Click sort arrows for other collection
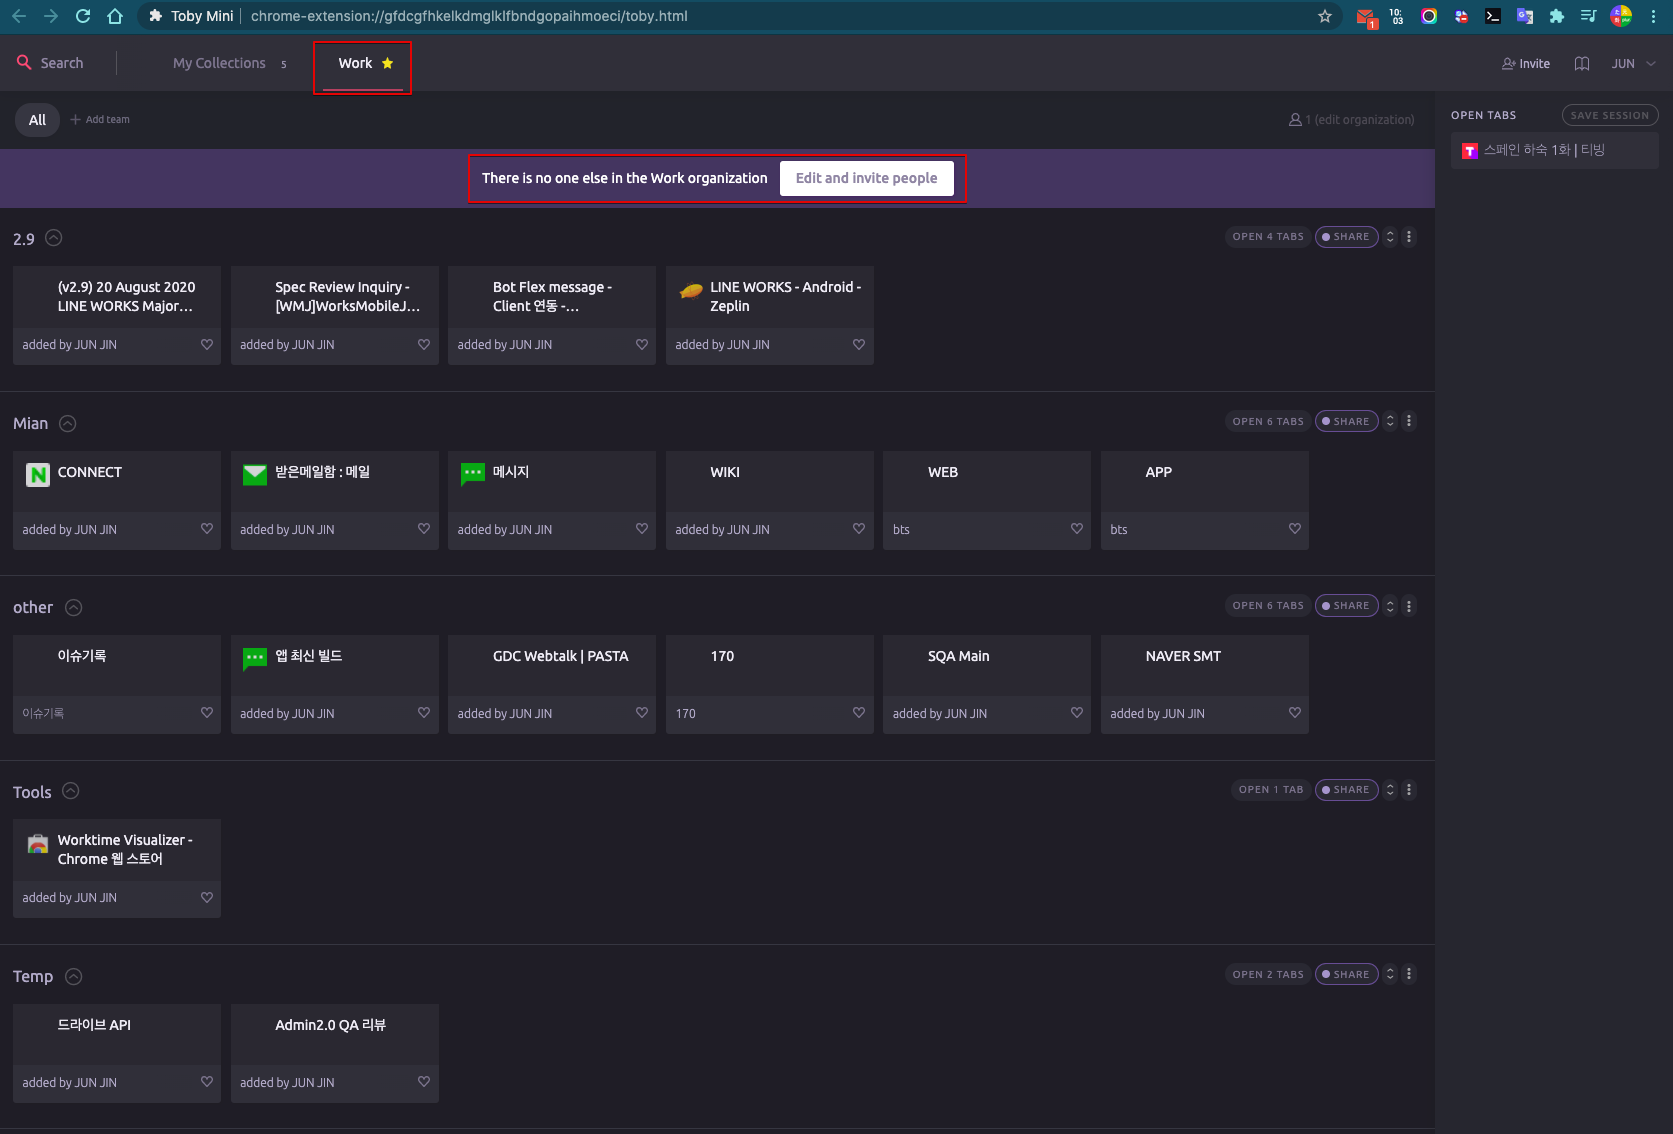Screen dimensions: 1673x1134 (x=1390, y=606)
